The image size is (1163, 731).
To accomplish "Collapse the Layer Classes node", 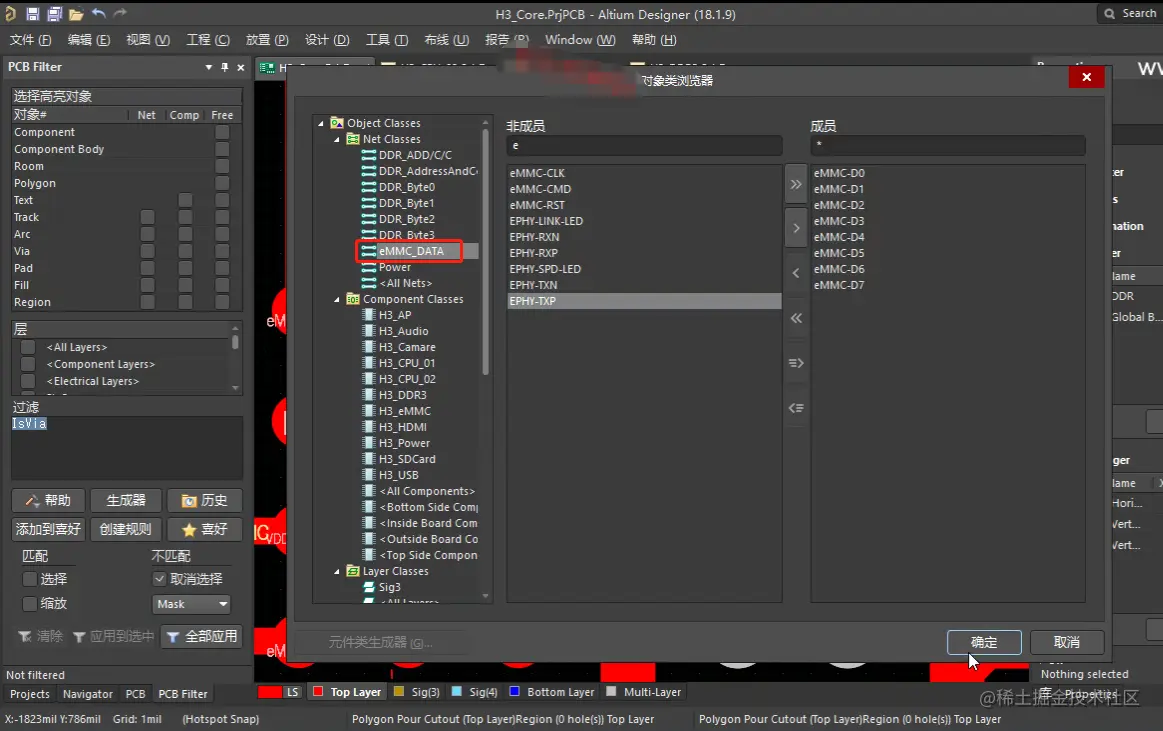I will click(337, 572).
